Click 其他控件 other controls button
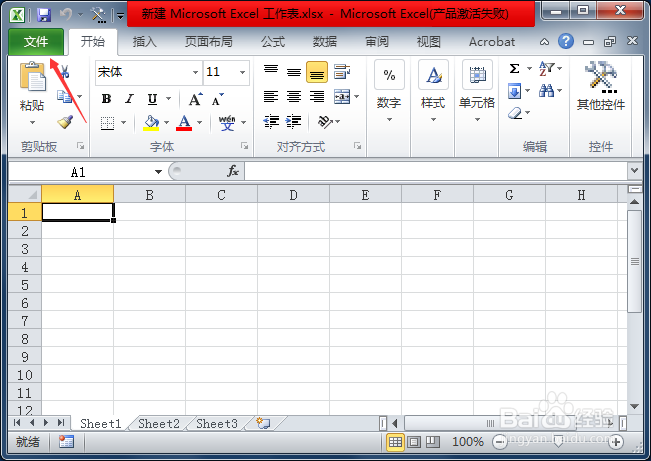The image size is (651, 461). click(x=600, y=86)
